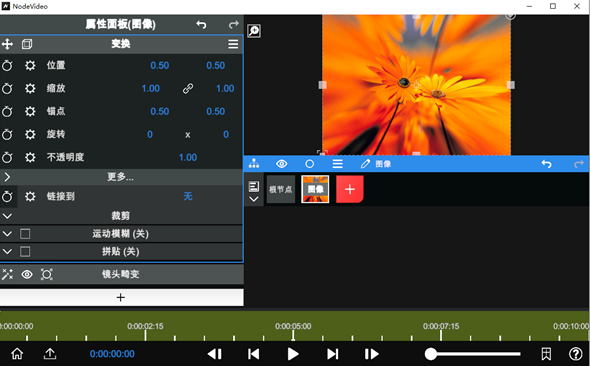
Task: Click the magic wand icon beside 镜头畸变
Action: (7, 274)
